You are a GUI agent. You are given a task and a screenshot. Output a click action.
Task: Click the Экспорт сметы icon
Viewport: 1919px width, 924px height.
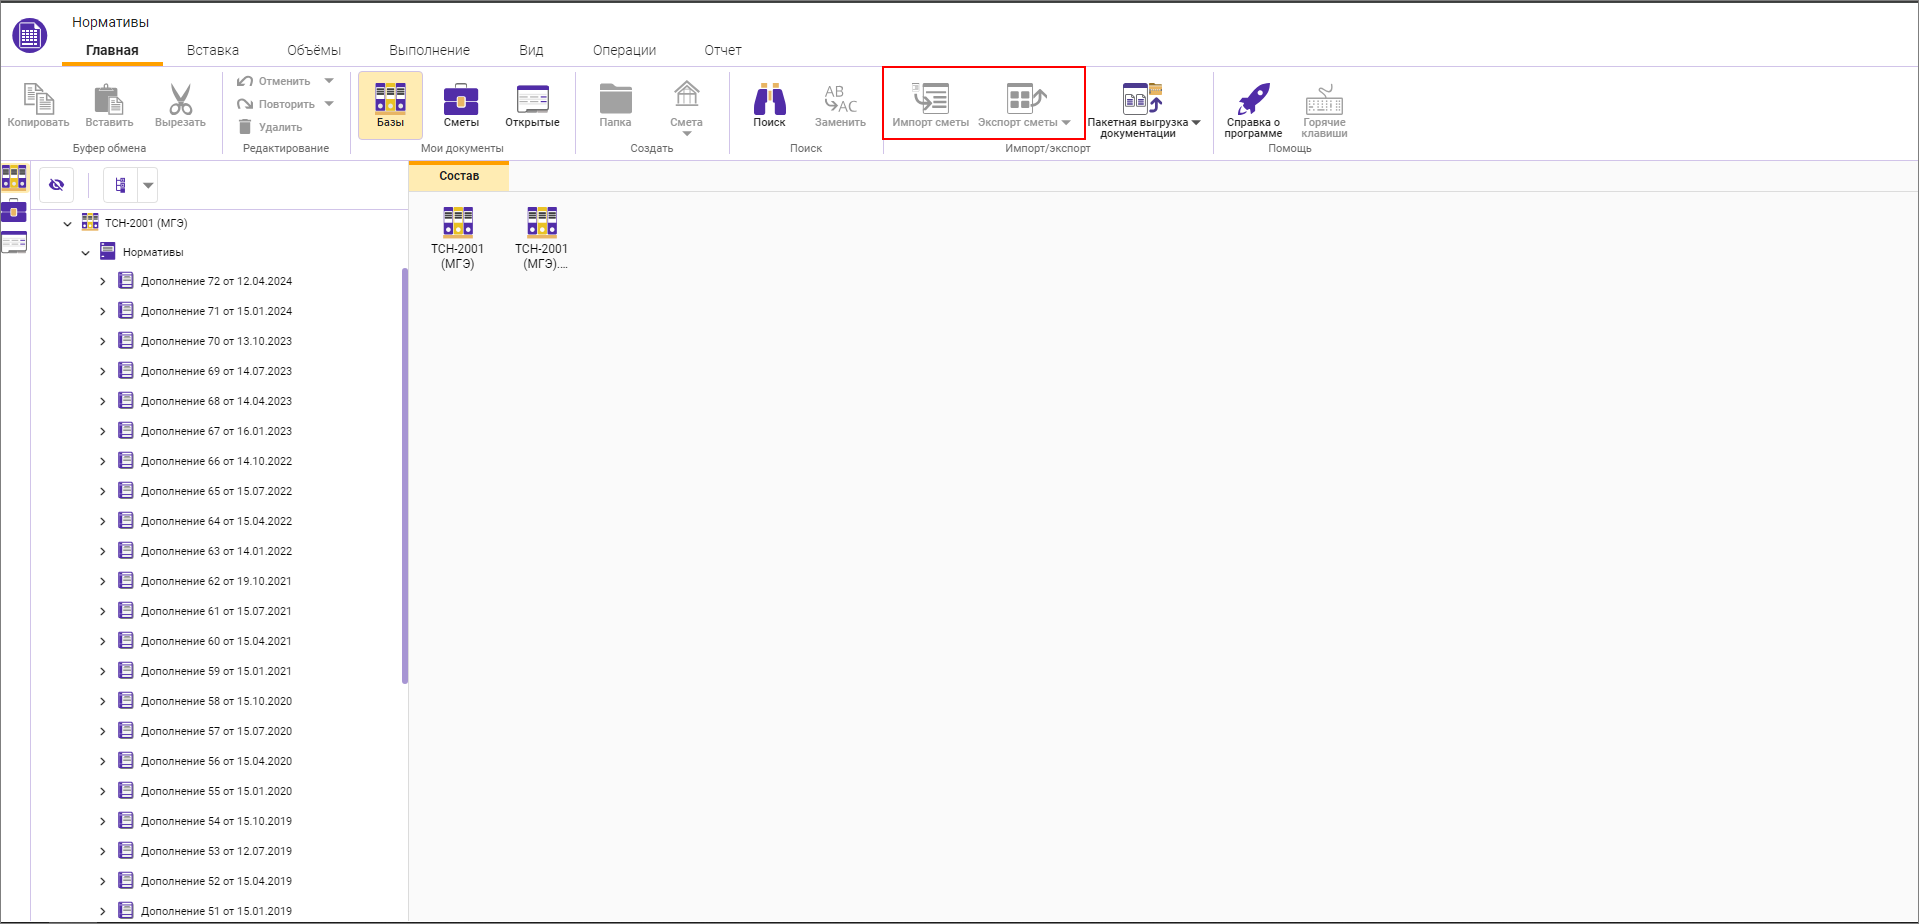pyautogui.click(x=1025, y=99)
